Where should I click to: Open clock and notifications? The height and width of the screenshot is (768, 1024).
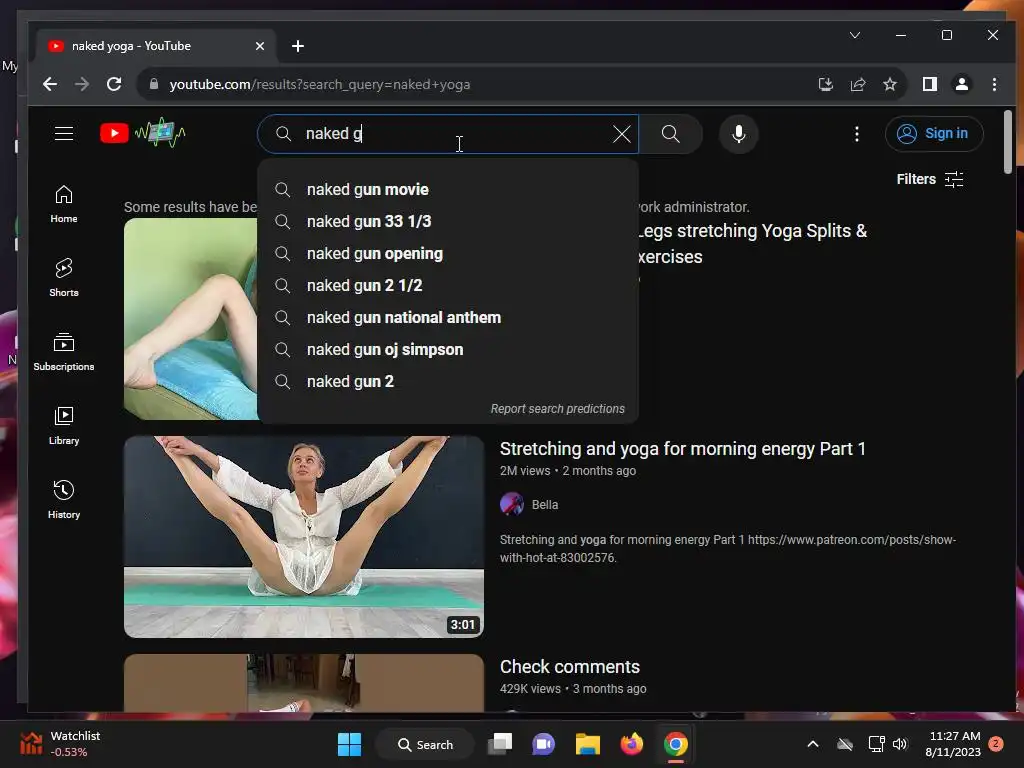(963, 744)
